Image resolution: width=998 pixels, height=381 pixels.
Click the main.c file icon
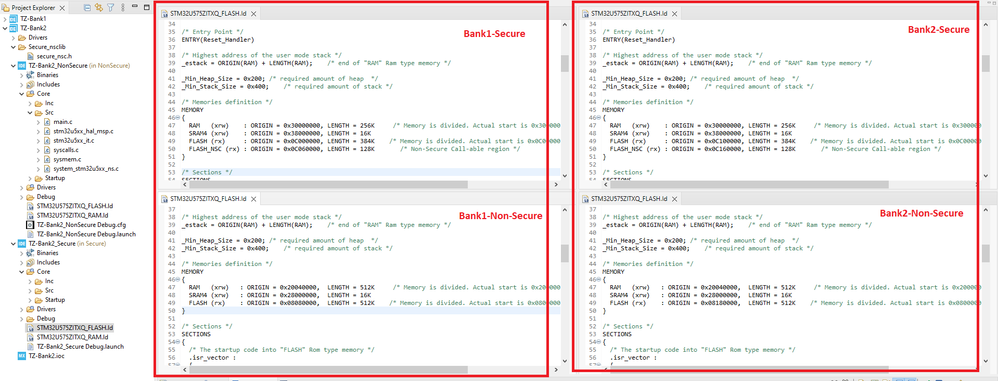point(46,121)
